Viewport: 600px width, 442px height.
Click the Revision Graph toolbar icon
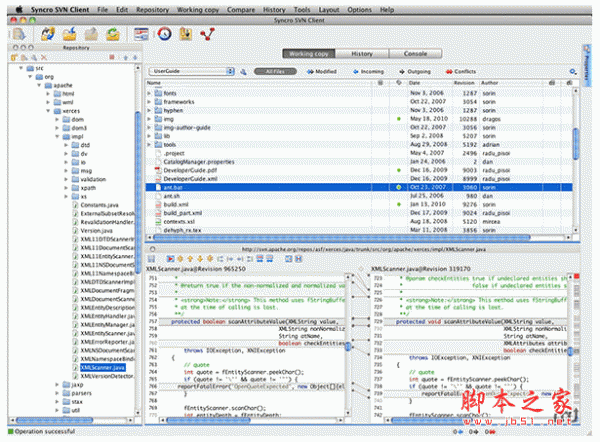(207, 34)
